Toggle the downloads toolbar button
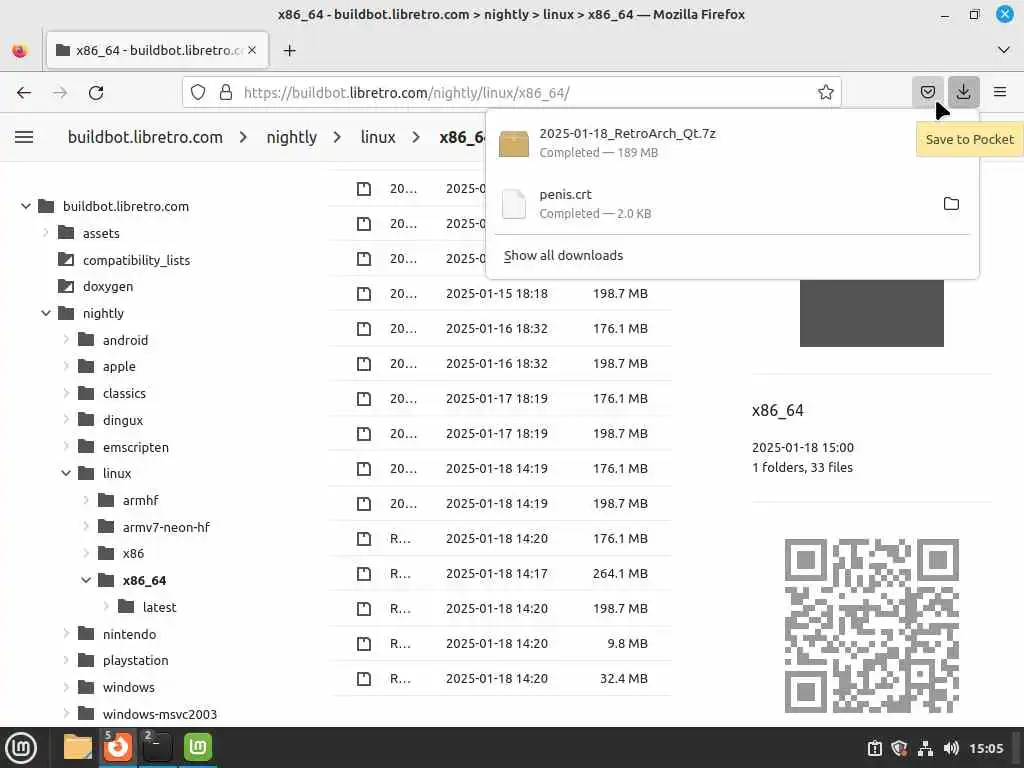The image size is (1024, 768). pos(963,92)
